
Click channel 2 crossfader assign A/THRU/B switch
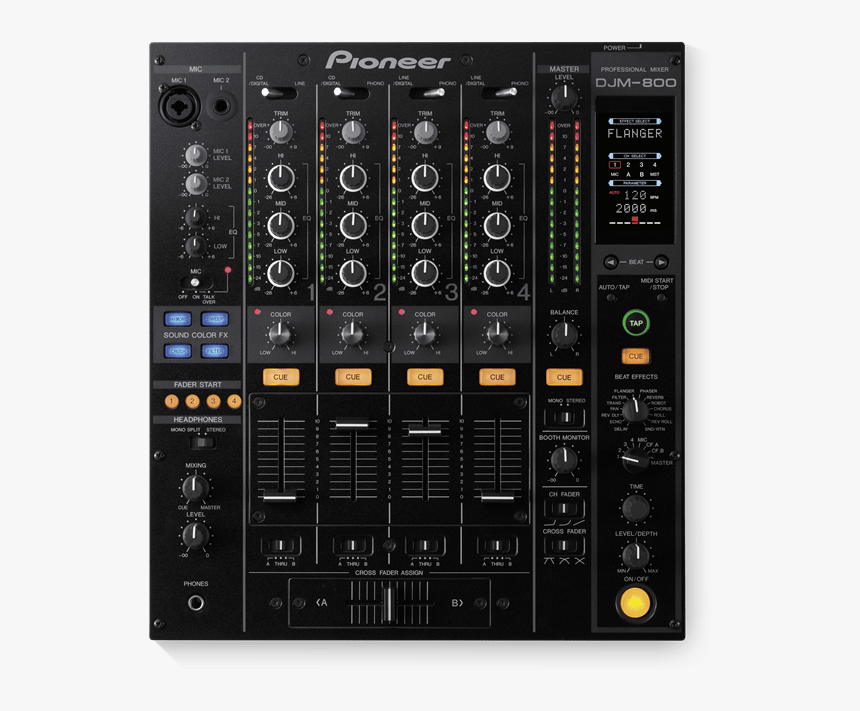(353, 546)
